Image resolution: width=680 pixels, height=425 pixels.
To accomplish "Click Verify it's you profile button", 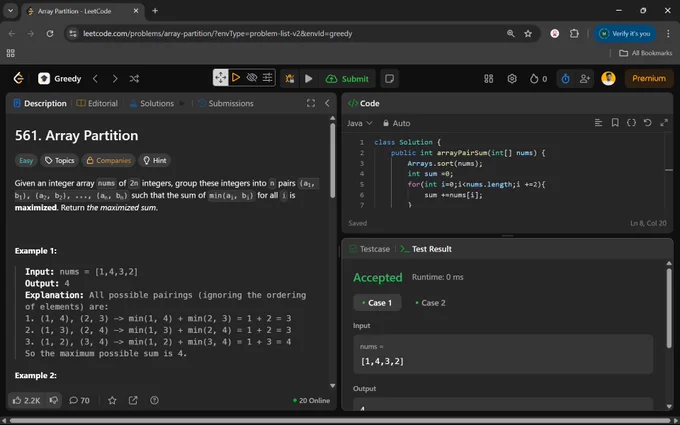I will click(x=625, y=33).
